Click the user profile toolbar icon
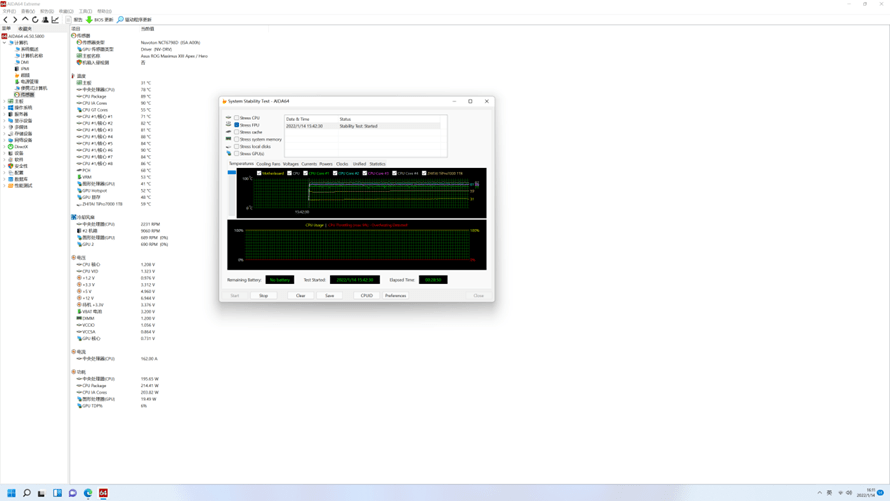This screenshot has width=890, height=501. [x=45, y=19]
